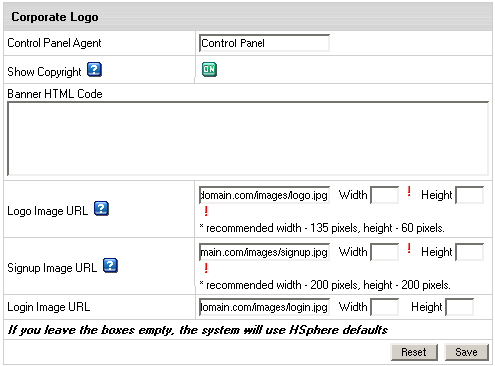The image size is (495, 366).
Task: Click the Control Panel Agent text field
Action: [264, 43]
